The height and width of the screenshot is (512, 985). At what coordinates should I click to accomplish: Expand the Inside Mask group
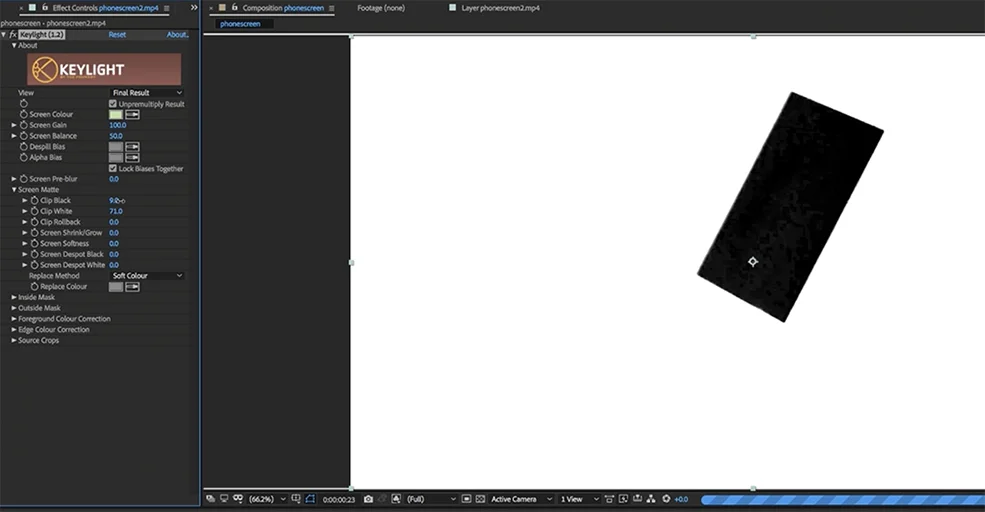pos(14,297)
